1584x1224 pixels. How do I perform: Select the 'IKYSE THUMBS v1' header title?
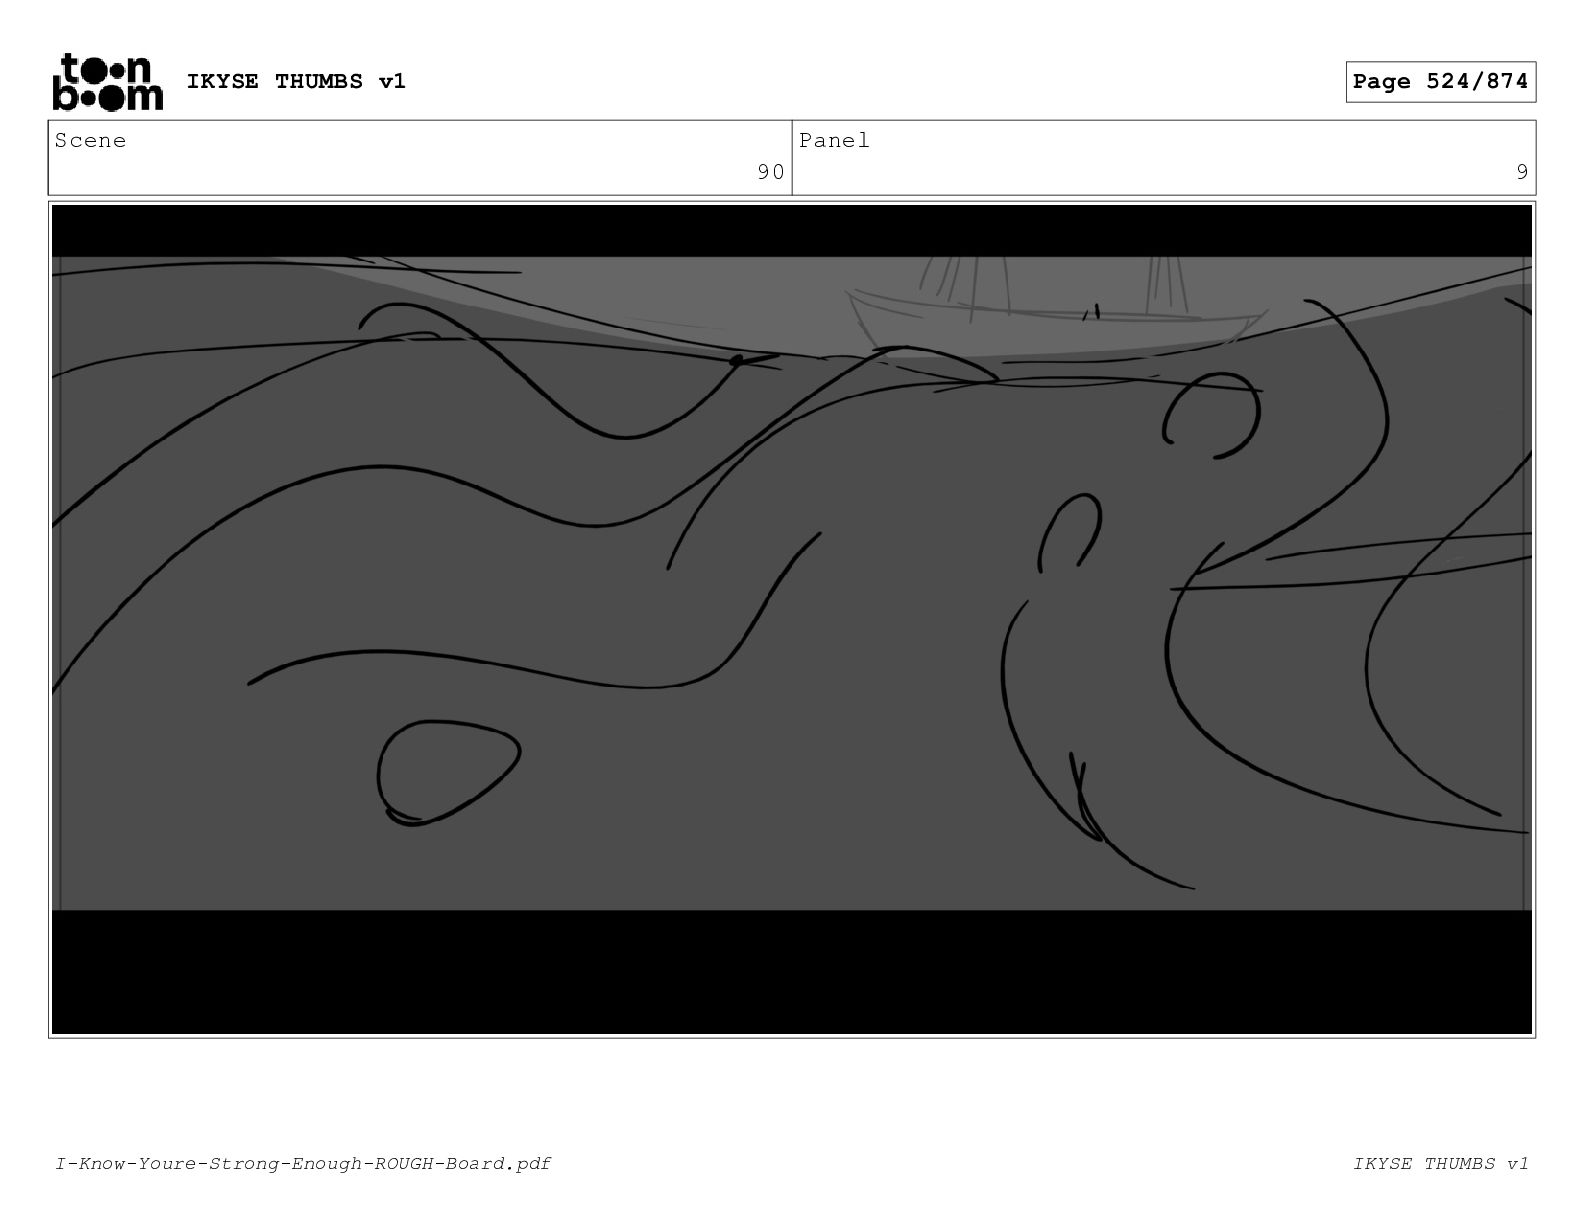coord(296,81)
